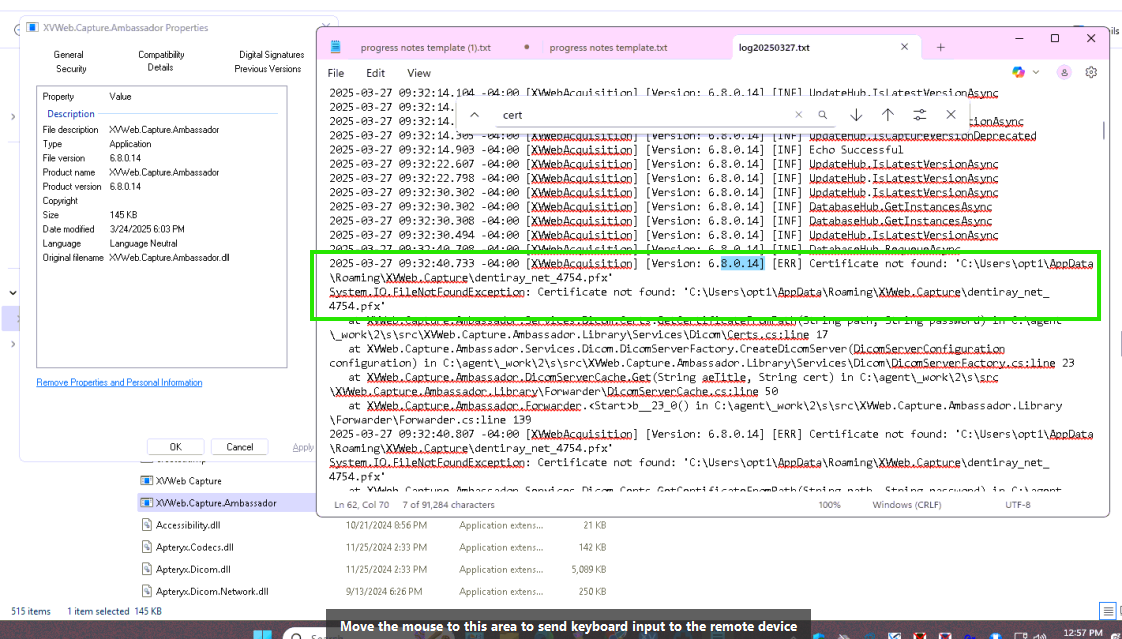The image size is (1122, 639).
Task: Open the General tab in Properties
Action: tap(69, 54)
